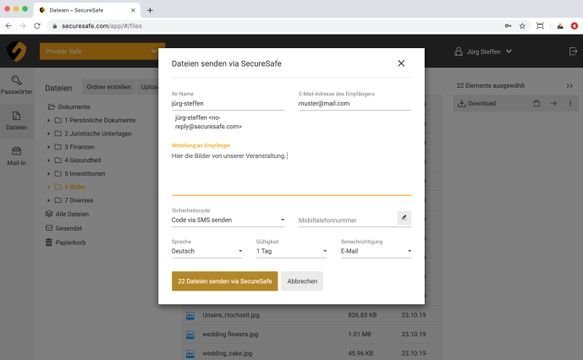
Task: Click image icon of wedding flowers.jpg
Action: click(x=190, y=335)
